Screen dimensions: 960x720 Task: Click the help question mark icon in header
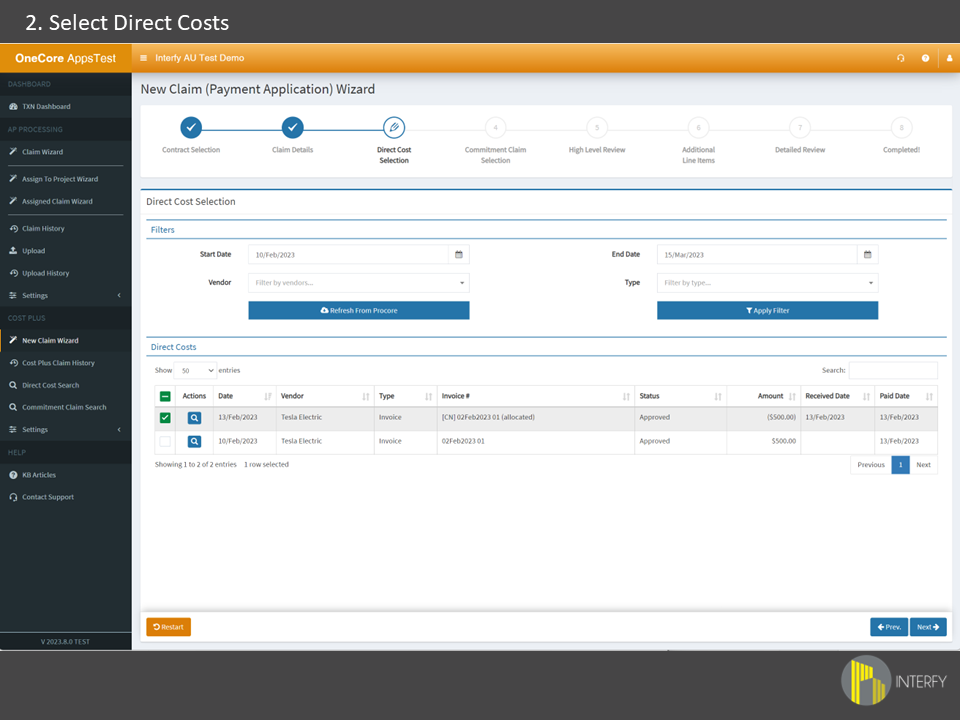click(925, 58)
